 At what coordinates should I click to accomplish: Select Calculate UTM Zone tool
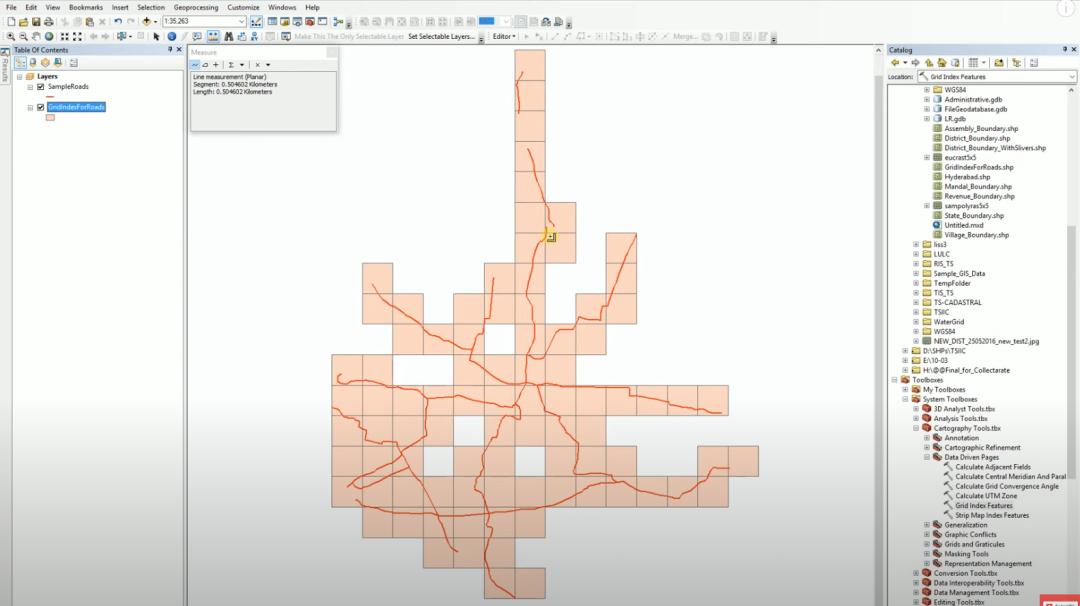pyautogui.click(x=986, y=496)
